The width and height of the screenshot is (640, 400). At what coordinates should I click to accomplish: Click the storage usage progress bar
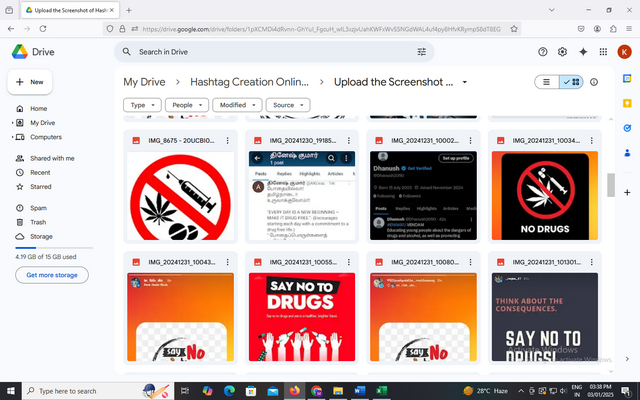click(x=50, y=248)
